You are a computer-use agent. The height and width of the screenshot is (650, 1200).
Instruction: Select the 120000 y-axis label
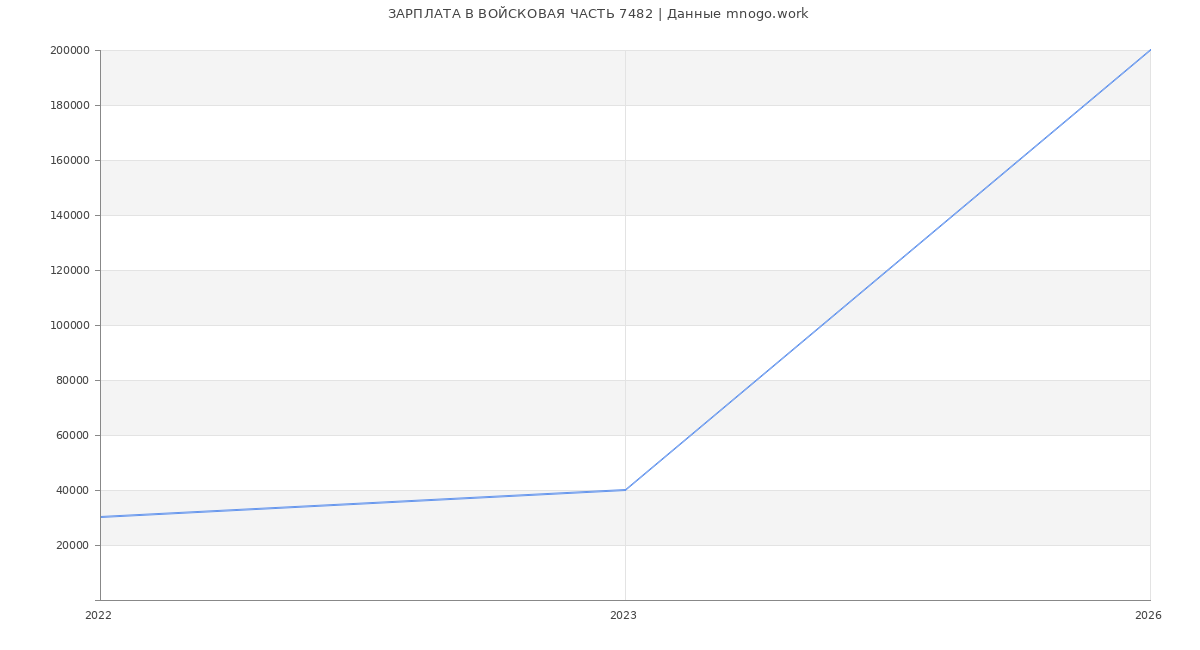coord(70,270)
